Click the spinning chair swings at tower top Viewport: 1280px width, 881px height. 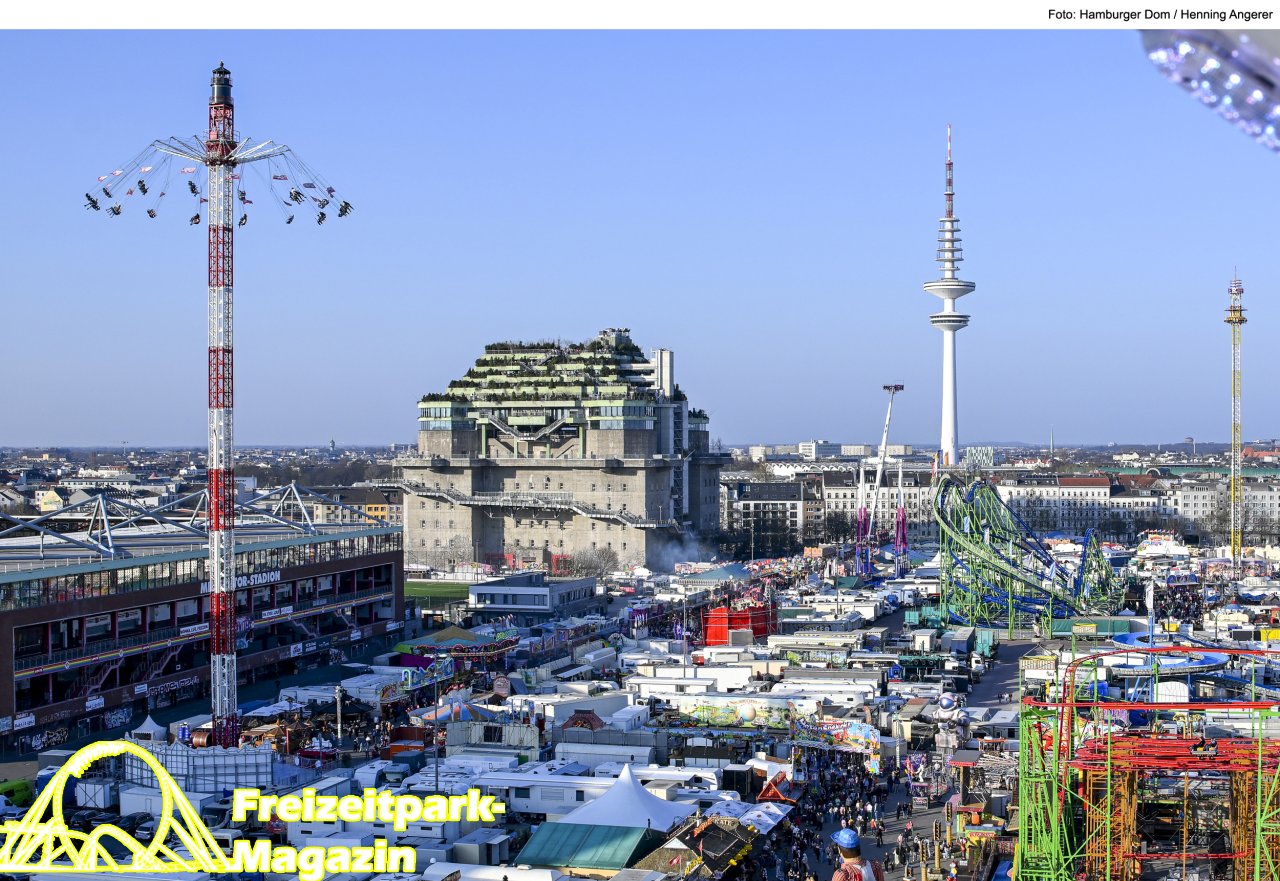click(220, 185)
